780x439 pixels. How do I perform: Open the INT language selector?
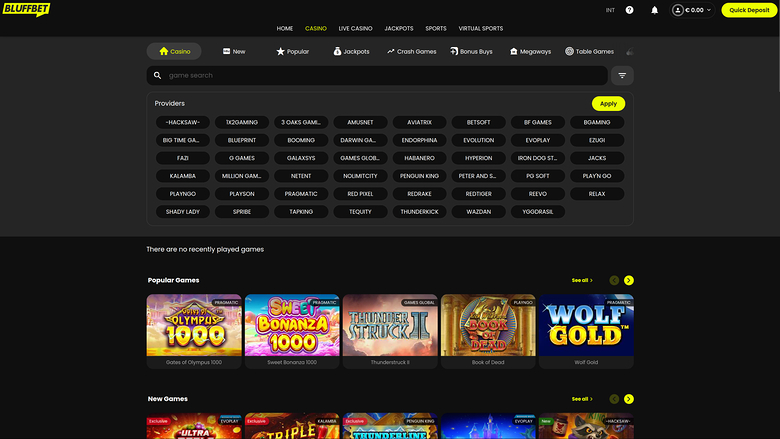pyautogui.click(x=610, y=10)
